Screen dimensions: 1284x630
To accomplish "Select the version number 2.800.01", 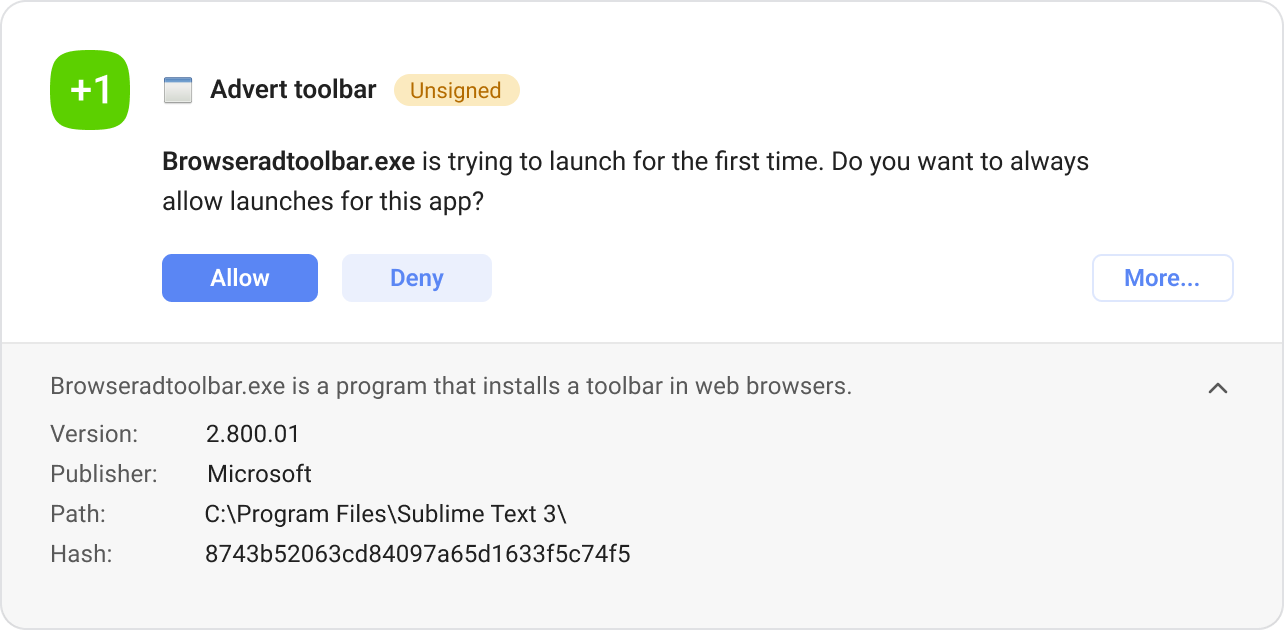I will click(252, 434).
